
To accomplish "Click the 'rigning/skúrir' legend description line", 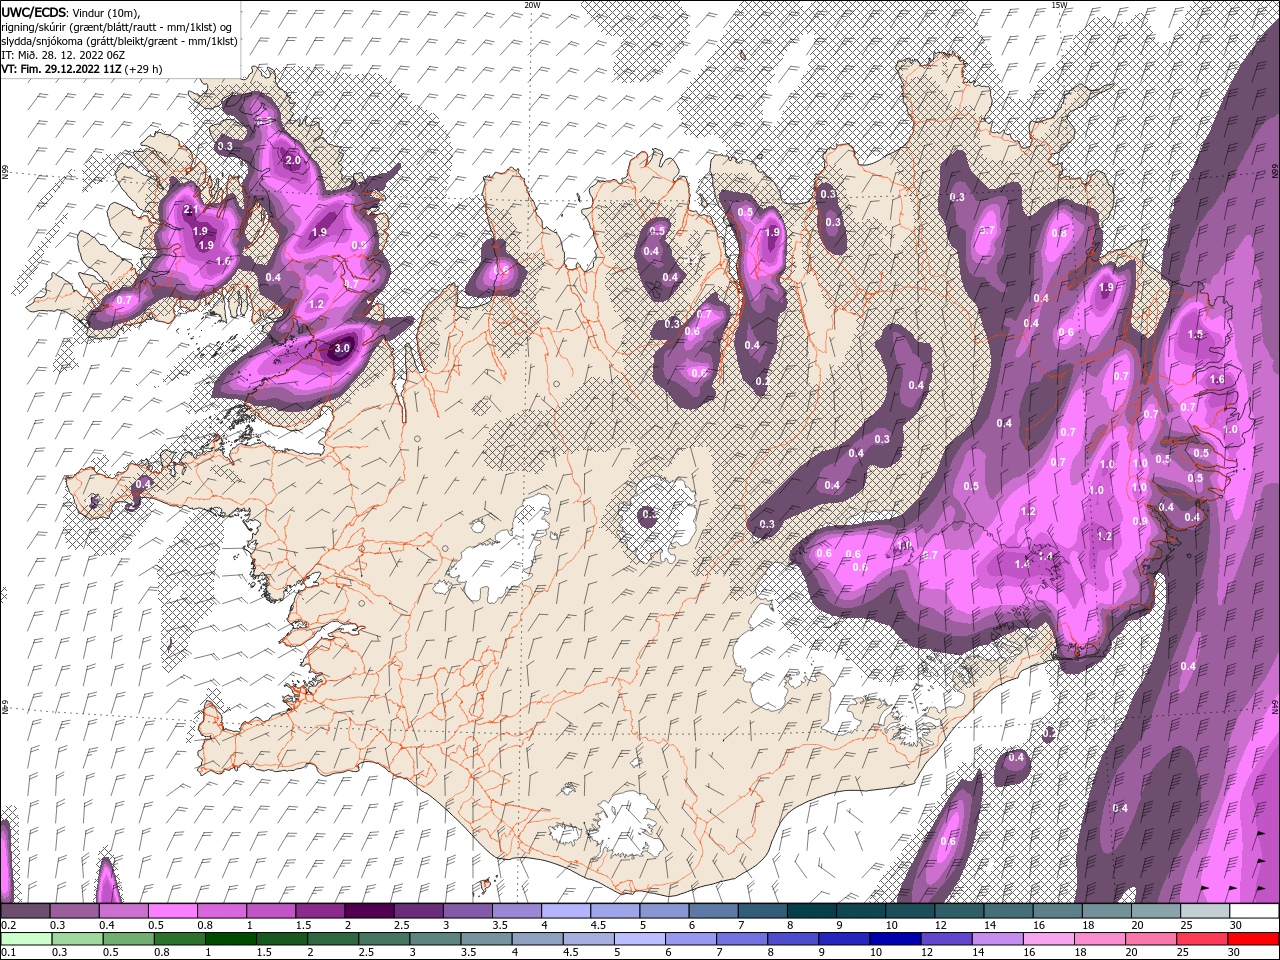I will 117,27.
